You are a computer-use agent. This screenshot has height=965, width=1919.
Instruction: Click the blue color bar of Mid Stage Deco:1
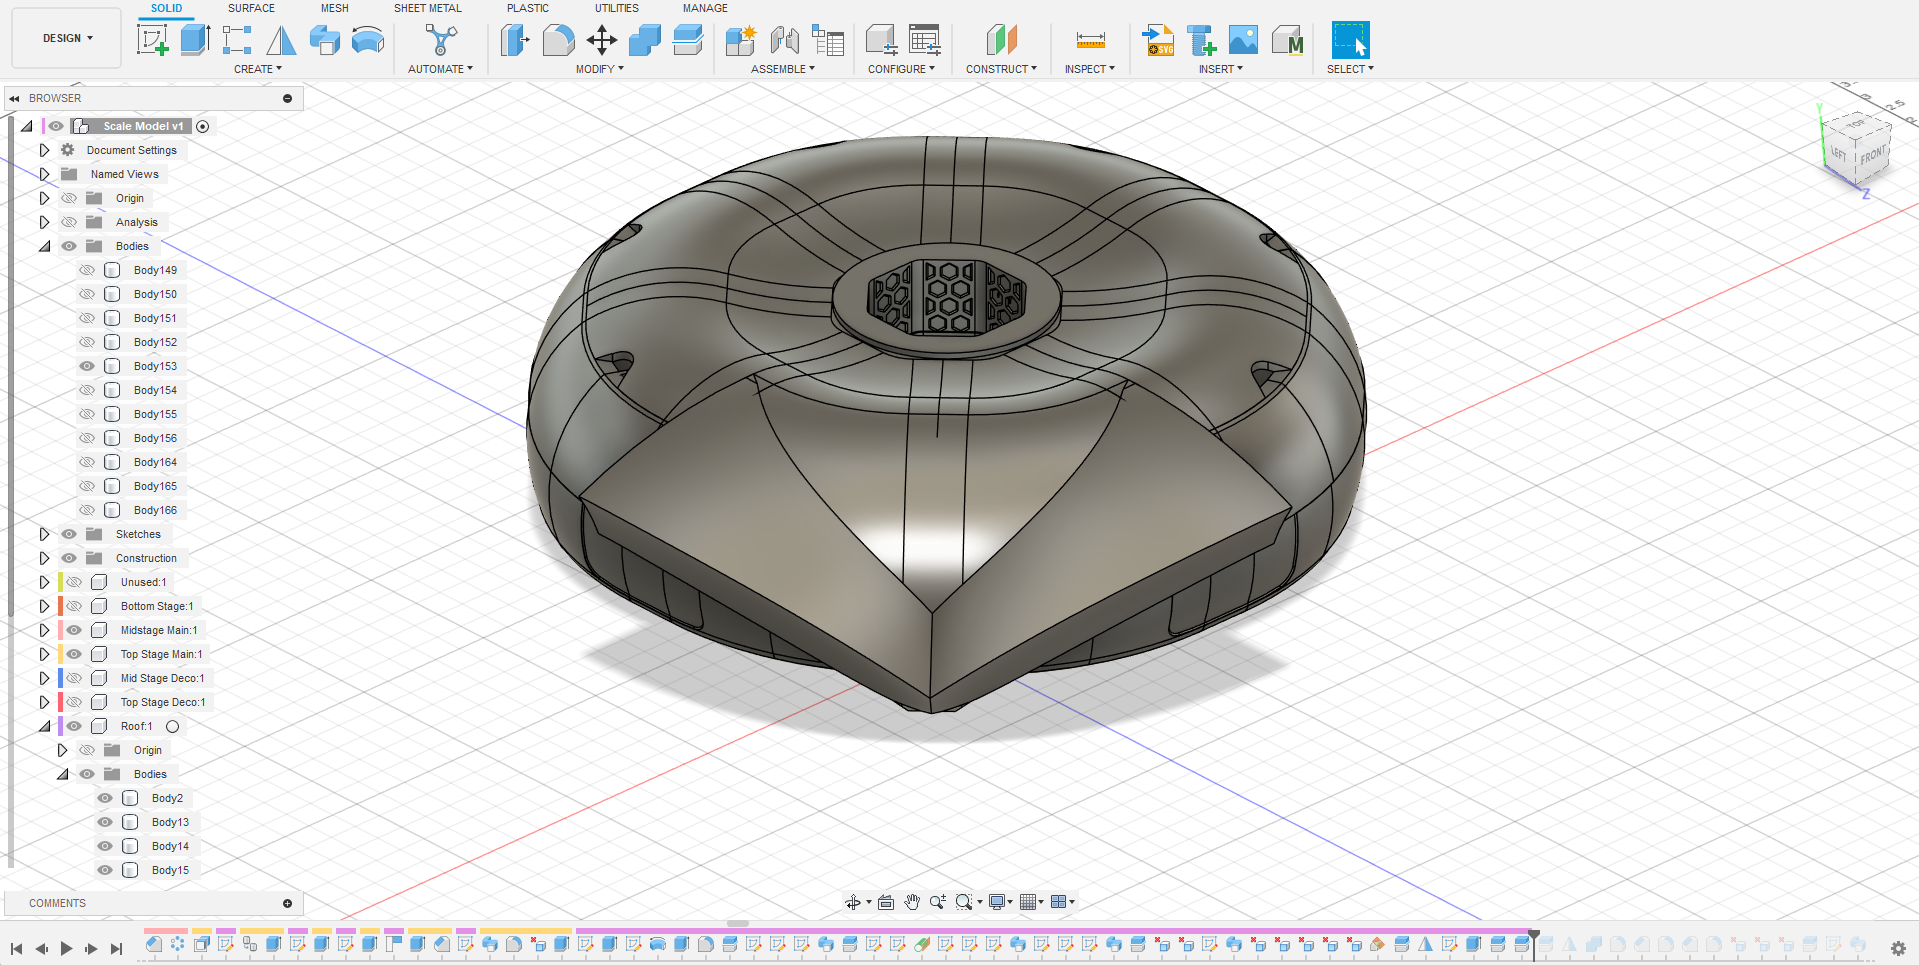(61, 678)
